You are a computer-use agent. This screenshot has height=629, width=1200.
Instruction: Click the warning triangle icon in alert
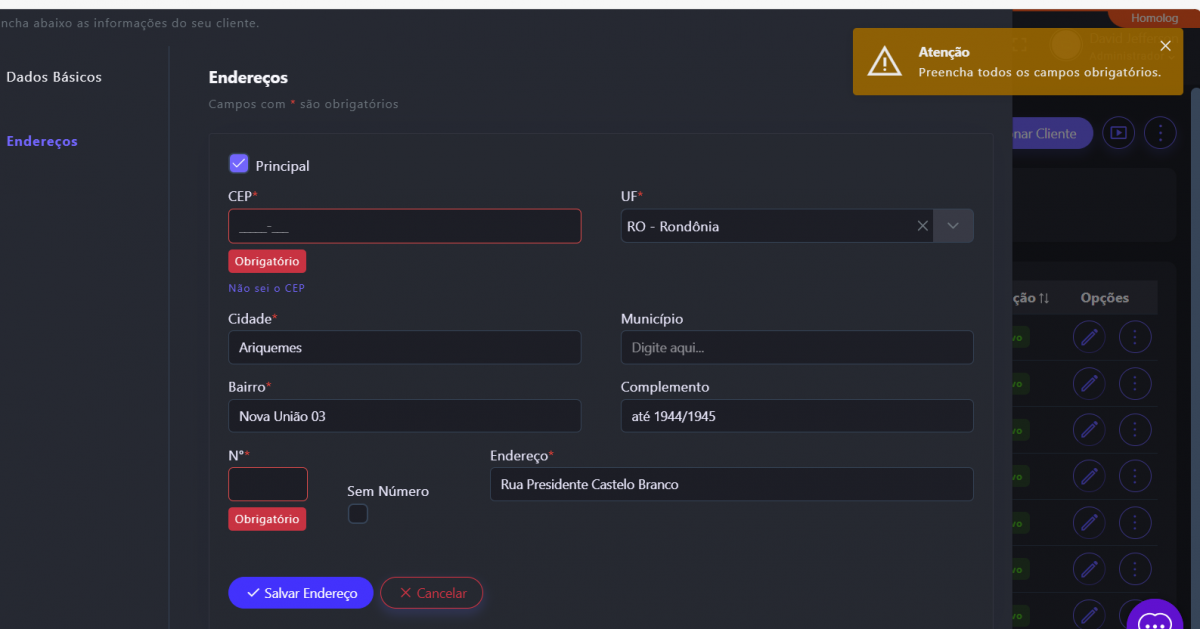[x=884, y=62]
